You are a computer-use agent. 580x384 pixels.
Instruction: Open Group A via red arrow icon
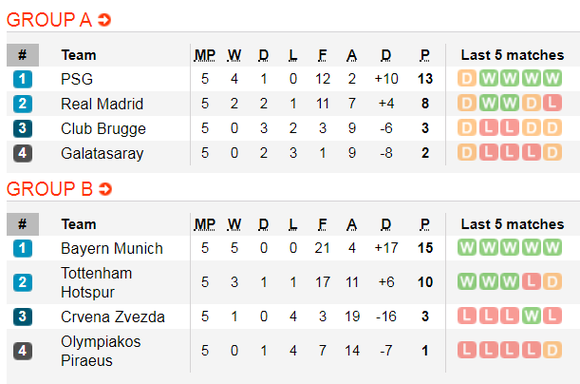click(104, 20)
